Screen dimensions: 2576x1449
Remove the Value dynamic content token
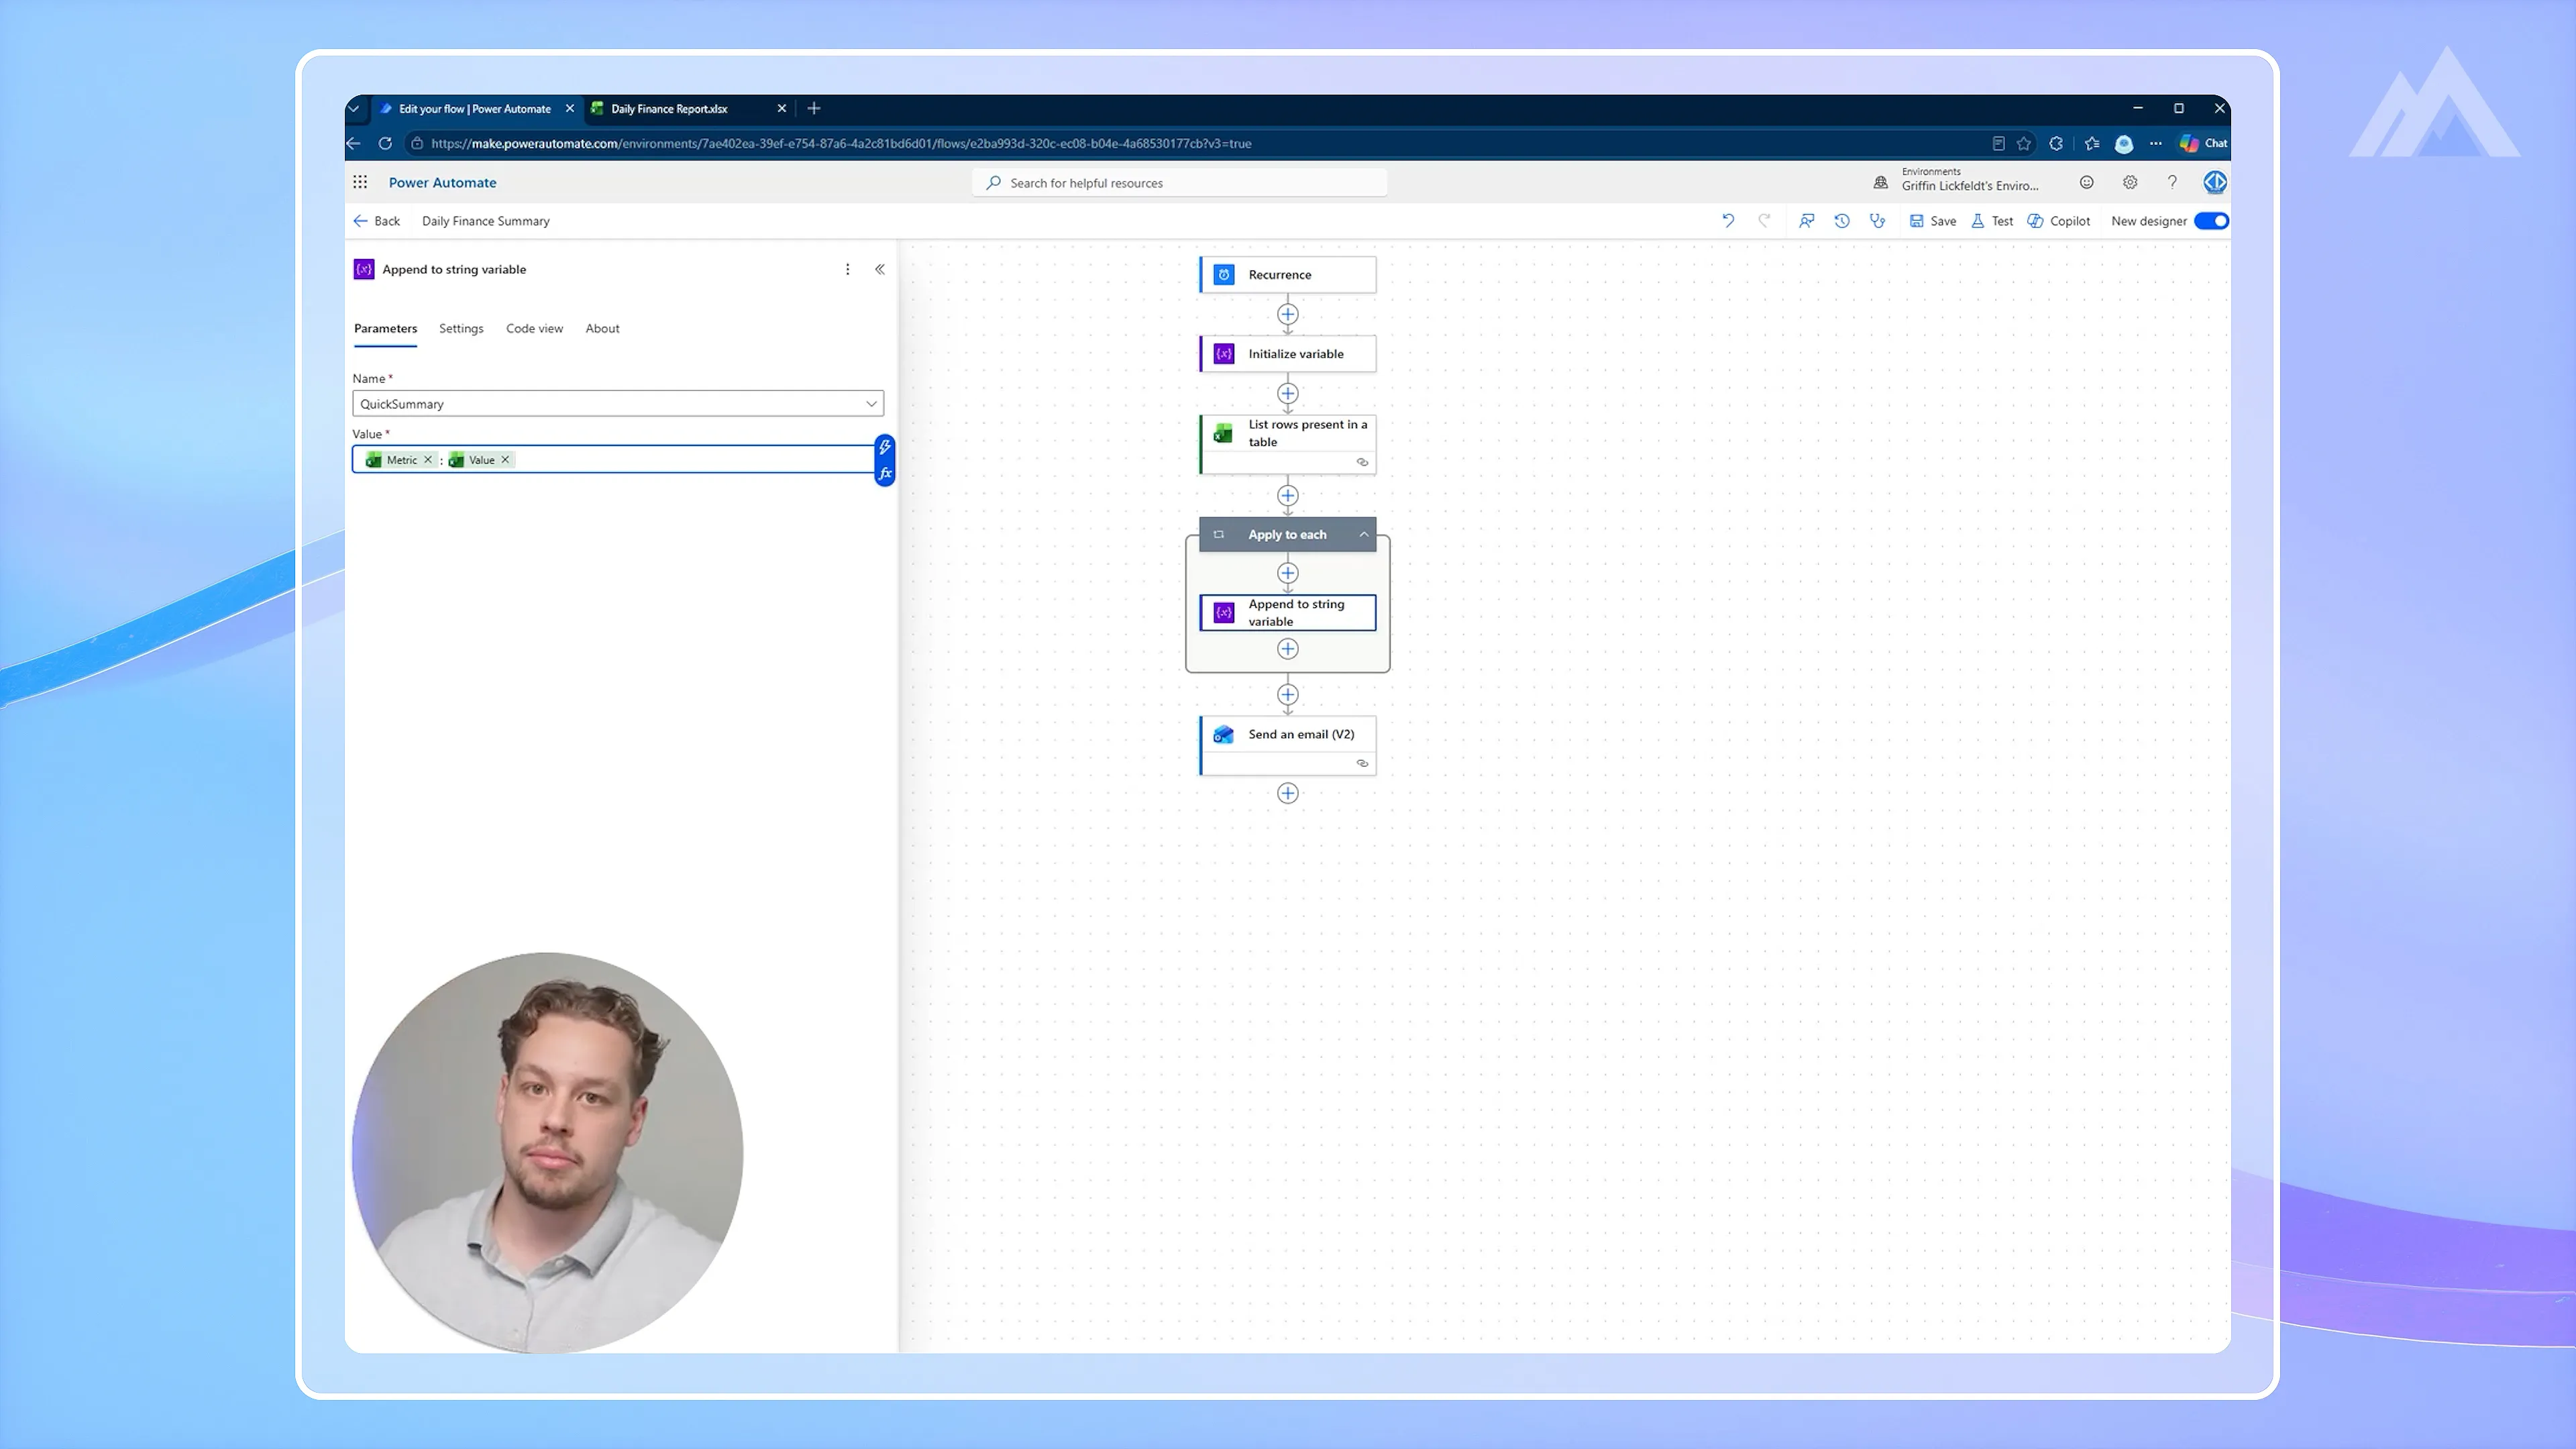[505, 460]
